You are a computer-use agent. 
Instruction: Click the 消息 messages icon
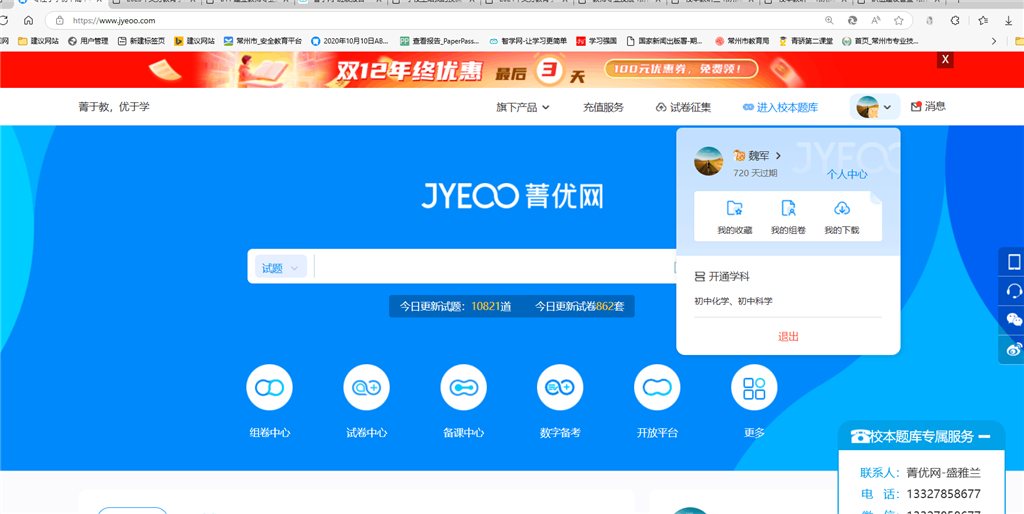[x=916, y=106]
